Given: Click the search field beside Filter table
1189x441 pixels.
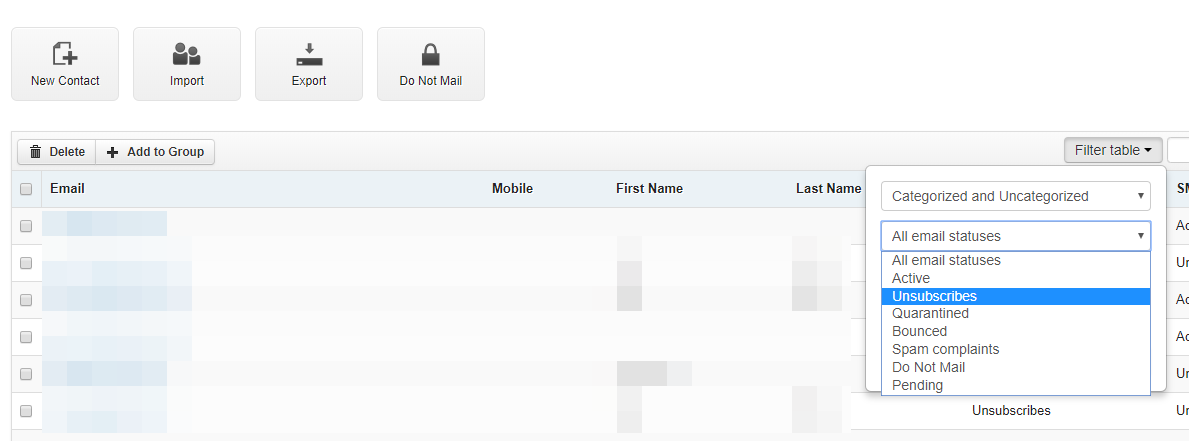Looking at the screenshot, I should point(1178,151).
